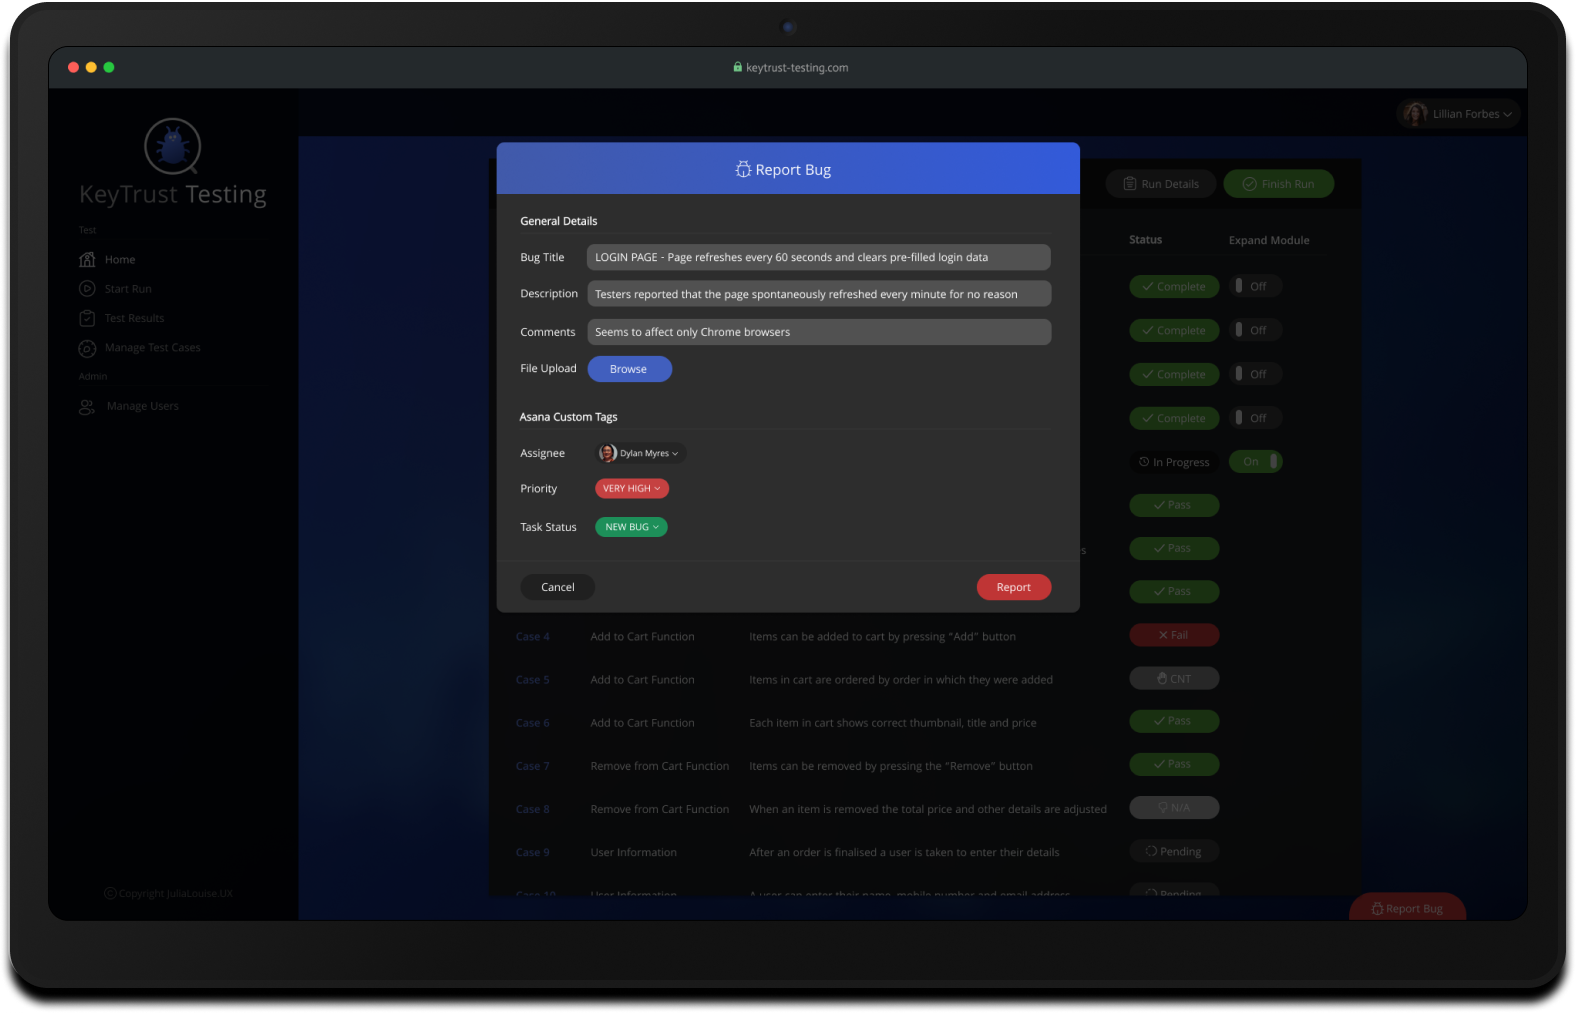
Task: Click the Home icon in sidebar
Action: (87, 260)
